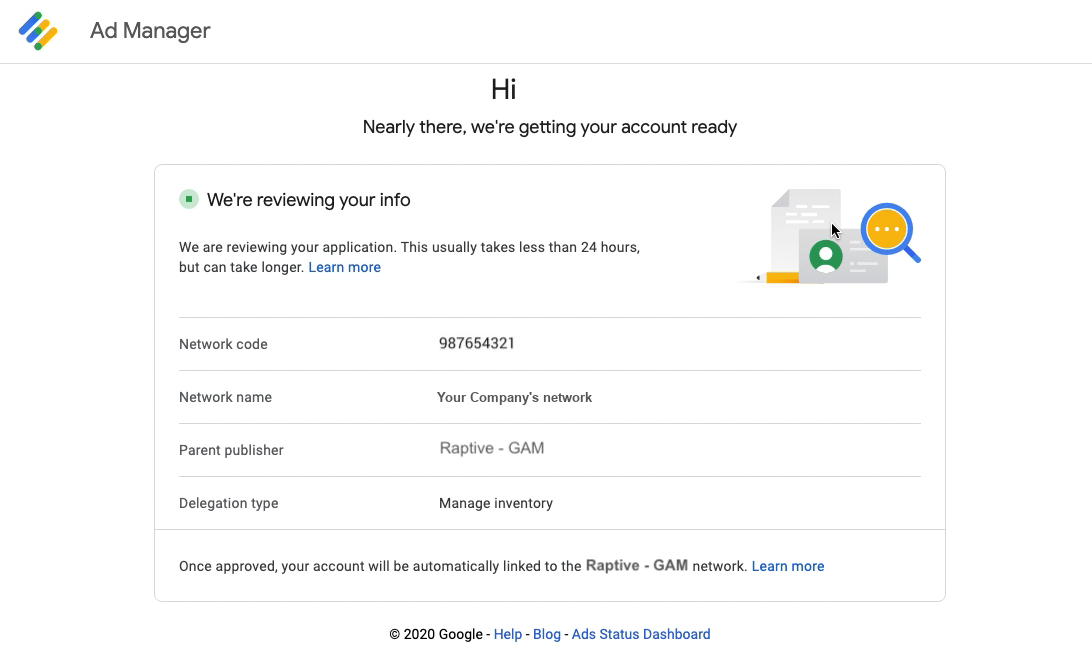Click the 'Your Company's network' value
The image size is (1092, 667).
(514, 398)
